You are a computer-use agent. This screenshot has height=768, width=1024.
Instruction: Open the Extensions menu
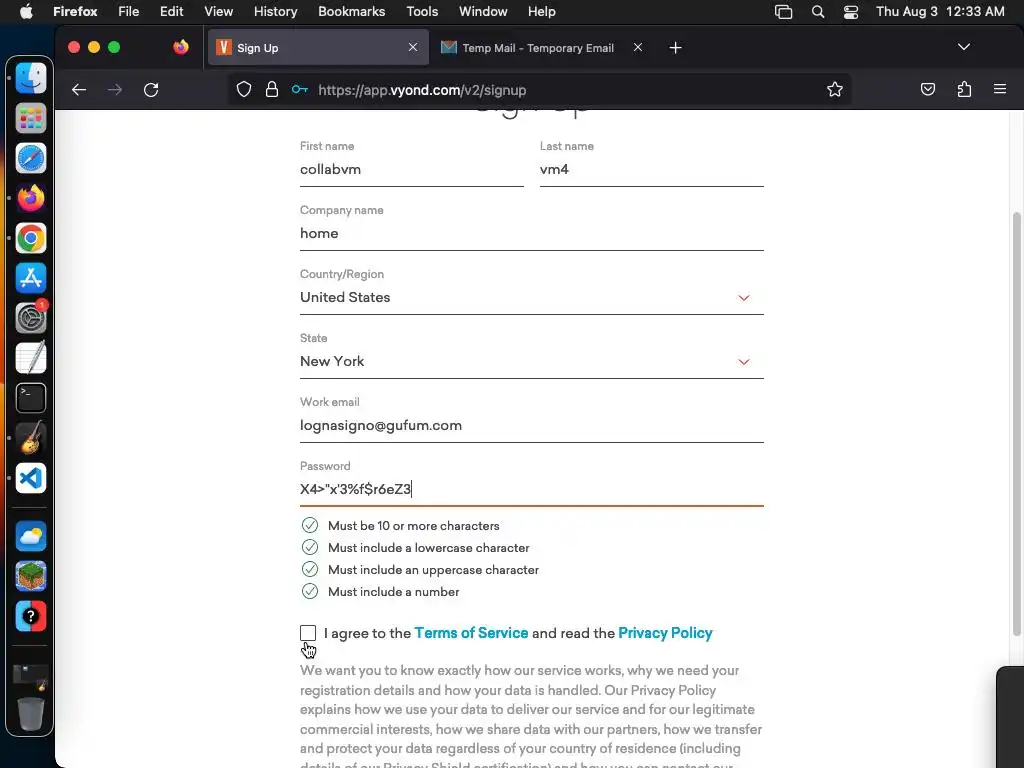[964, 90]
